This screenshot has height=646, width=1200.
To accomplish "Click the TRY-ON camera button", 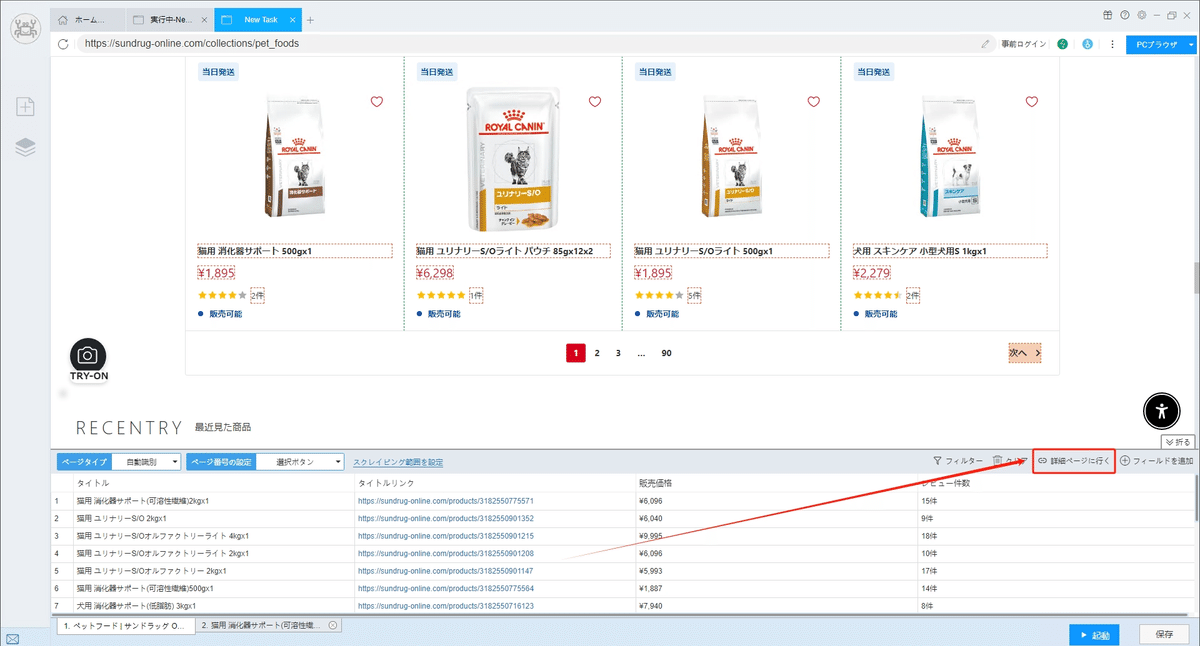I will click(88, 360).
